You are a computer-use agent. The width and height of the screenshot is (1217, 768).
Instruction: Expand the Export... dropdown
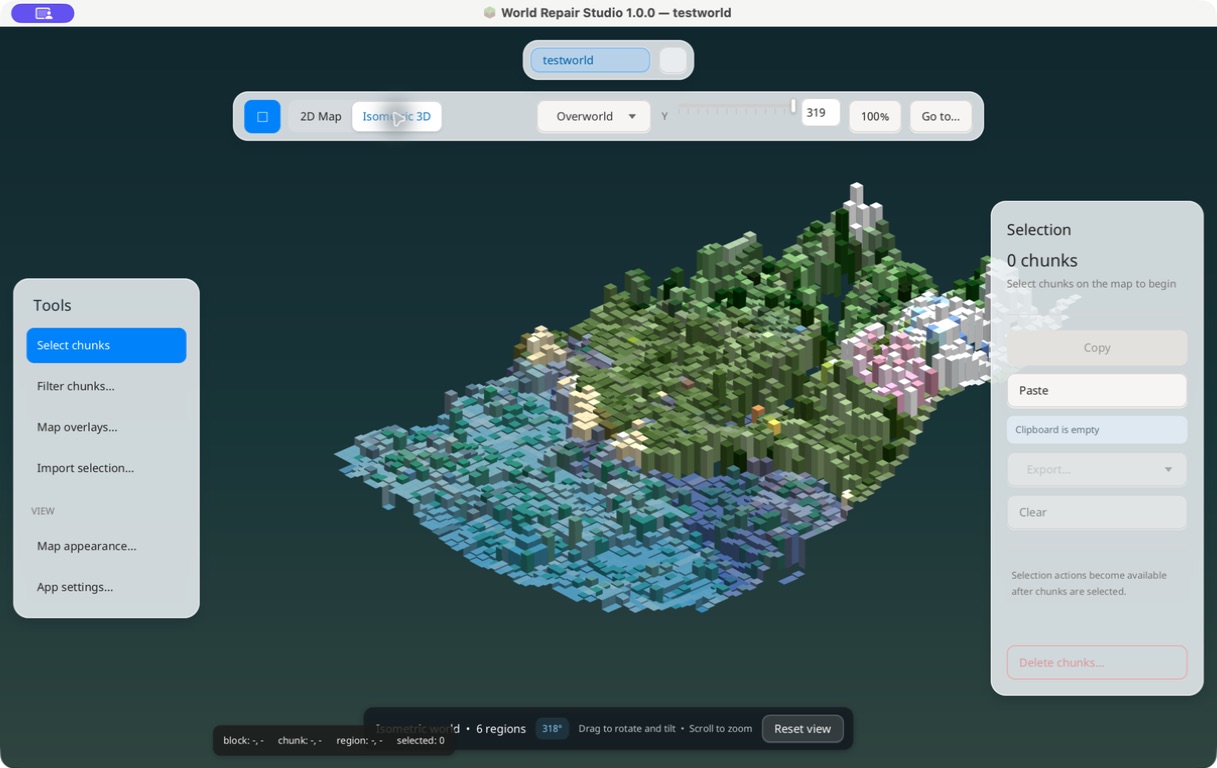pos(1097,469)
